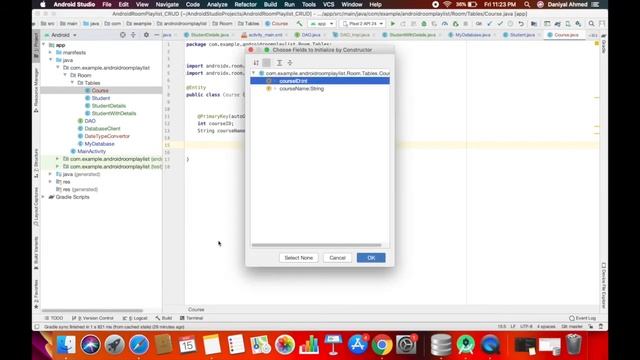Screen dimensions: 640x360
Task: Open Finder from the dock
Action: coord(66,345)
